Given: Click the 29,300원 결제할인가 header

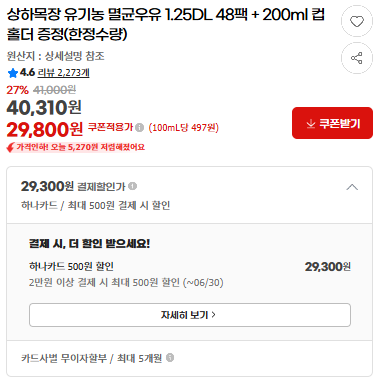Looking at the screenshot, I should [x=73, y=186].
